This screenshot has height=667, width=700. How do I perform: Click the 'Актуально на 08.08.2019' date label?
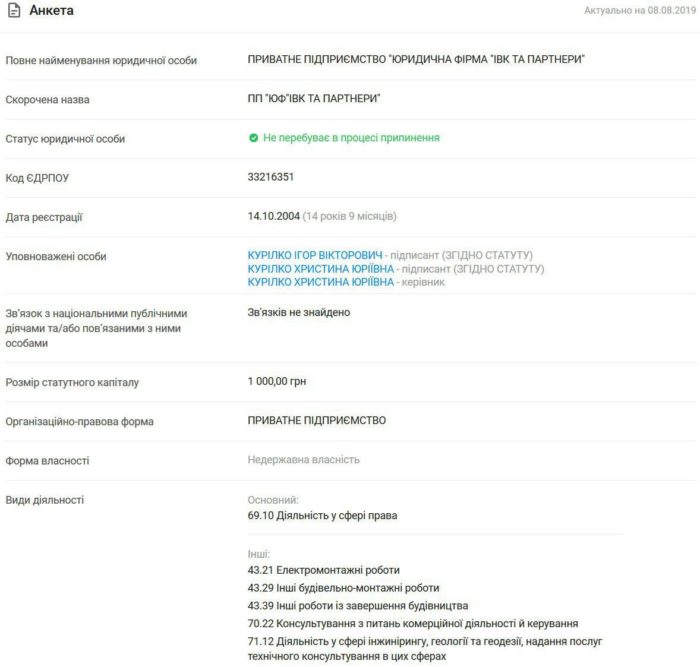point(641,10)
